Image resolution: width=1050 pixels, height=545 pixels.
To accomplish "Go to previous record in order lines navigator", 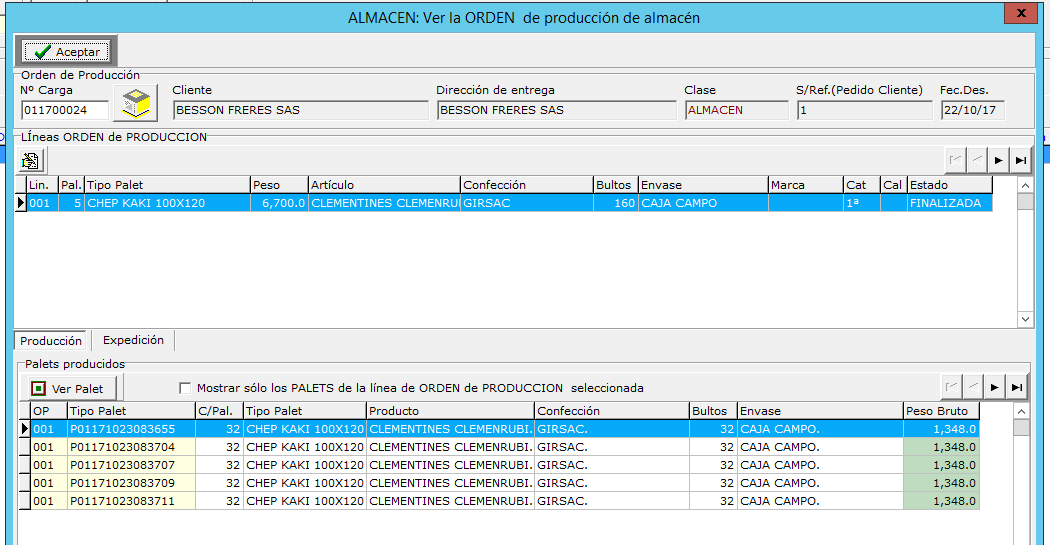I will pos(976,160).
